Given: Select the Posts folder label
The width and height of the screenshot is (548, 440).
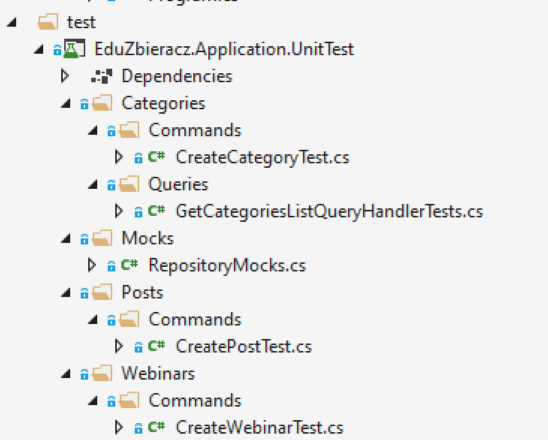Looking at the screenshot, I should tap(142, 293).
